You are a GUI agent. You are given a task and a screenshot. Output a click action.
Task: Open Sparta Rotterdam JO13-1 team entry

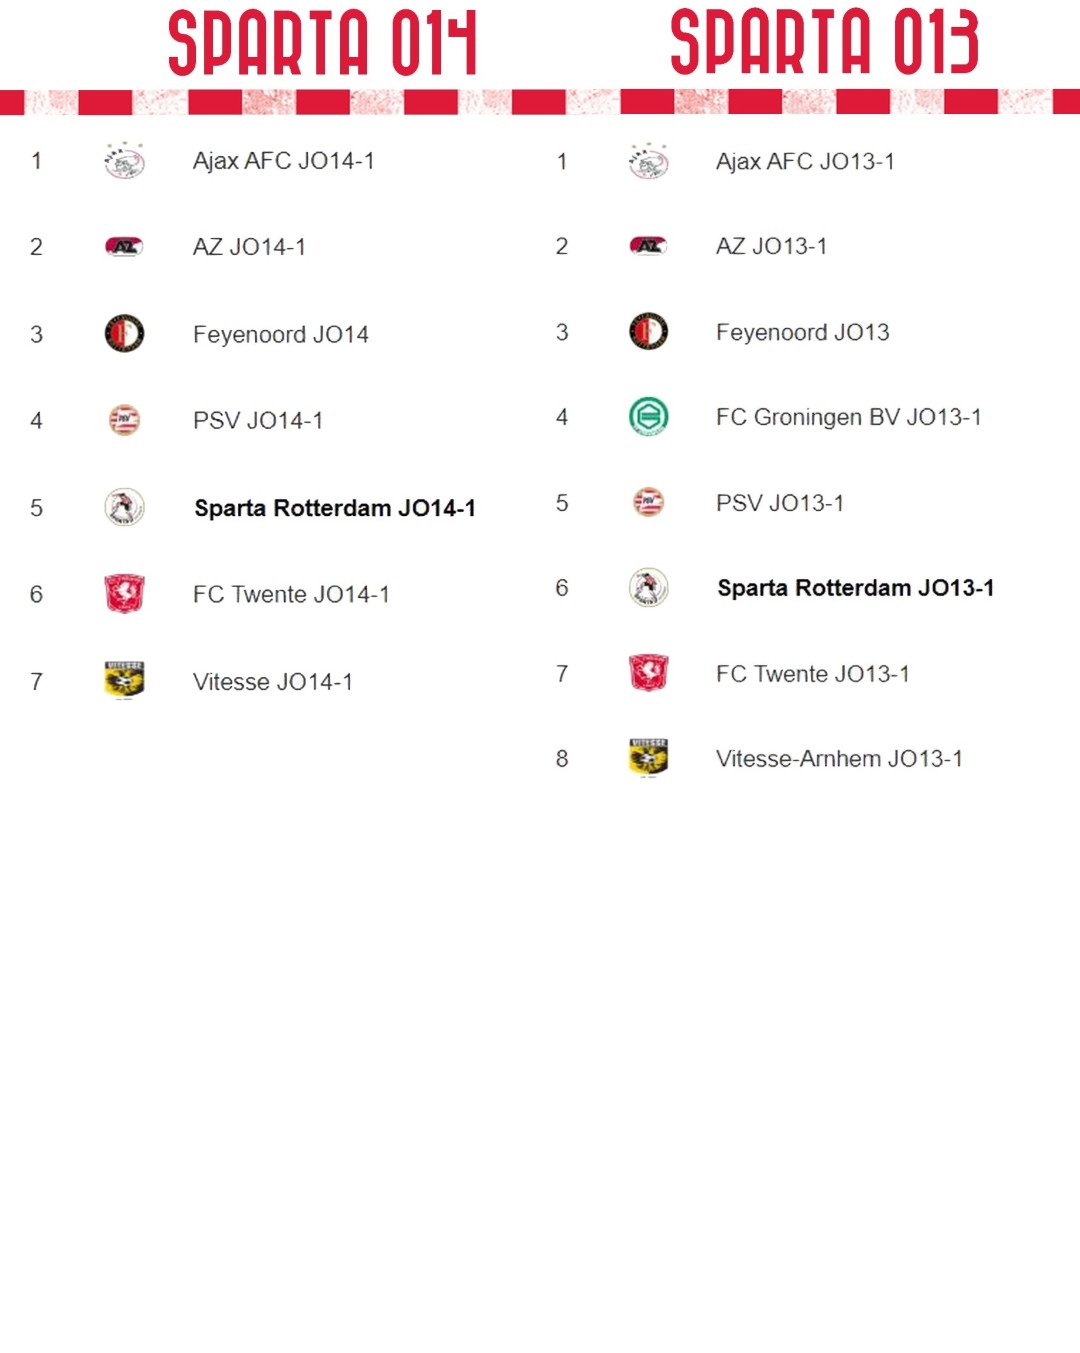tap(856, 588)
